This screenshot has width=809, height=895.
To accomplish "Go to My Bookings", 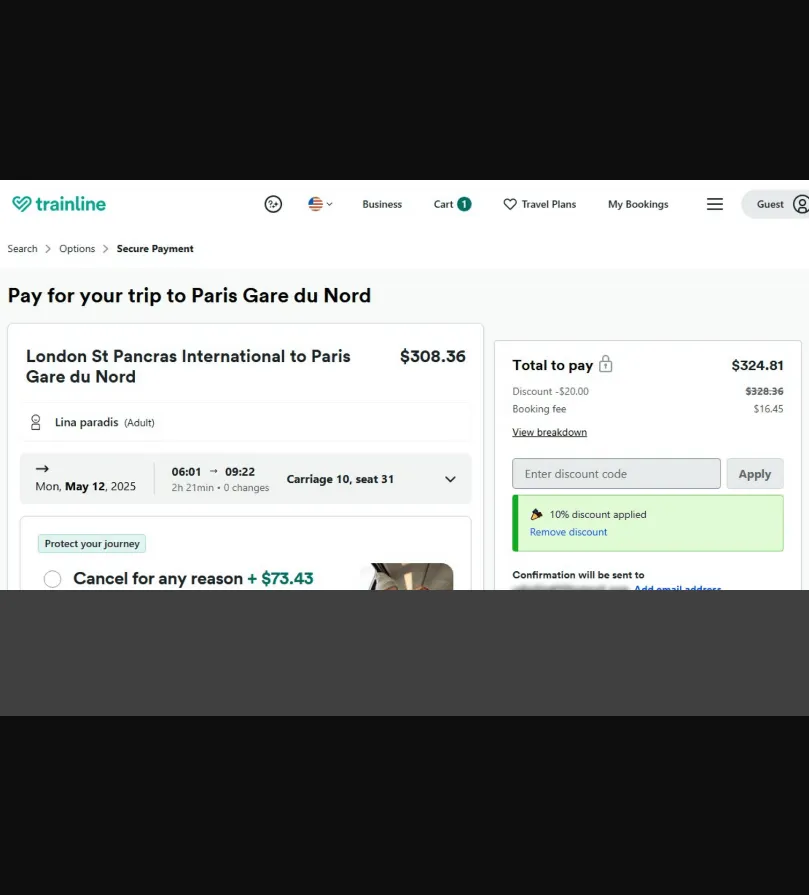I will point(638,204).
